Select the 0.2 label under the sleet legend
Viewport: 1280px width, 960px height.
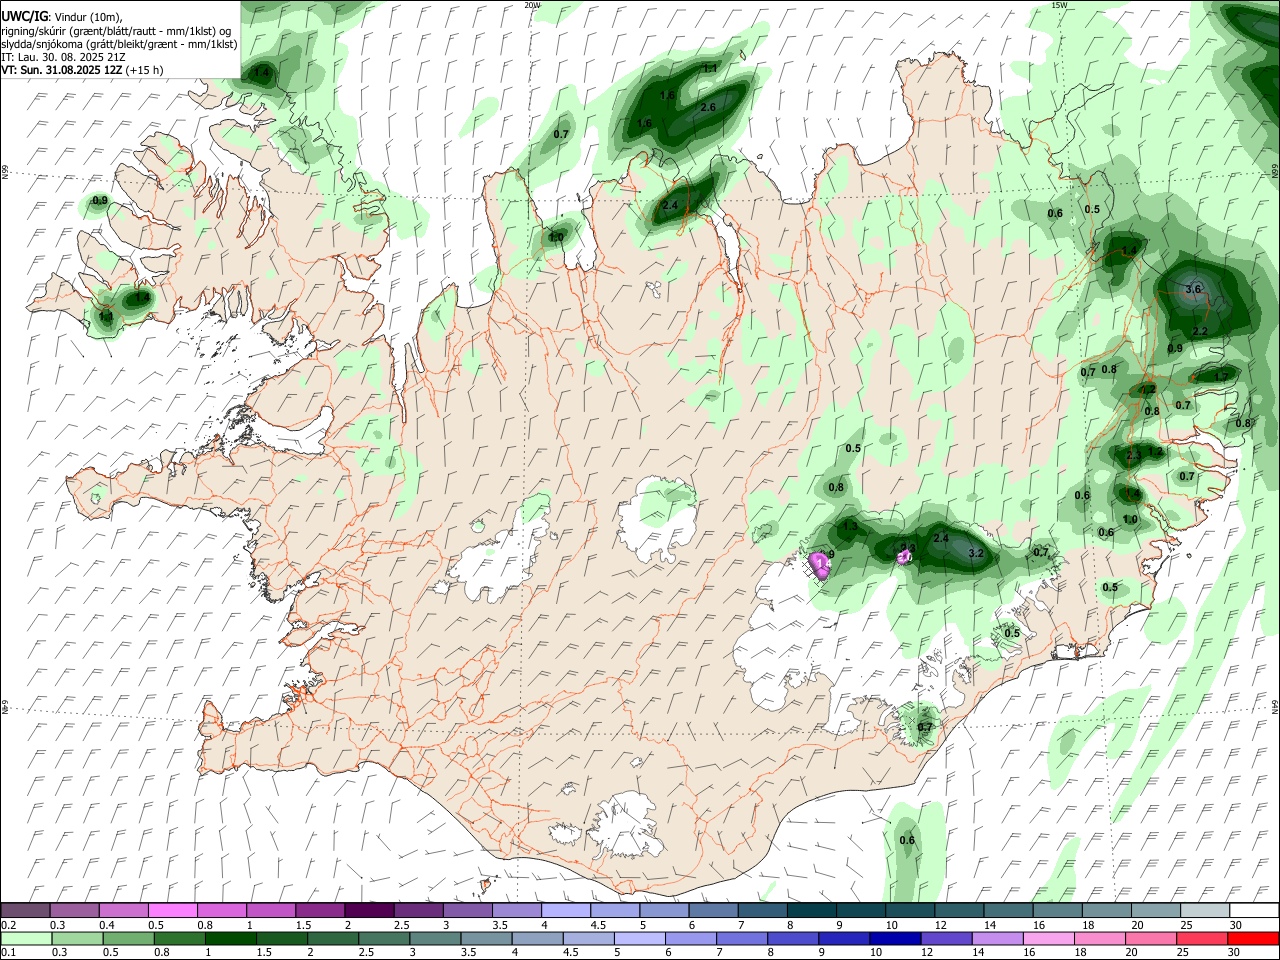pos(8,925)
